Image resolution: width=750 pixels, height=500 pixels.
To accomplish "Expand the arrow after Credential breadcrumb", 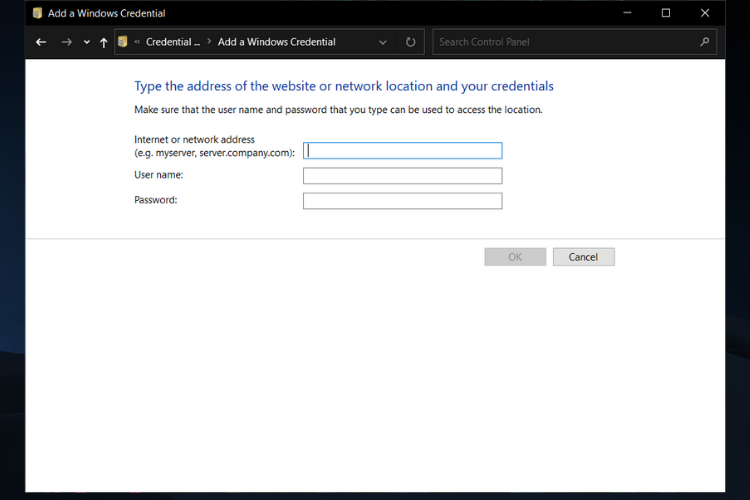I will pyautogui.click(x=209, y=42).
